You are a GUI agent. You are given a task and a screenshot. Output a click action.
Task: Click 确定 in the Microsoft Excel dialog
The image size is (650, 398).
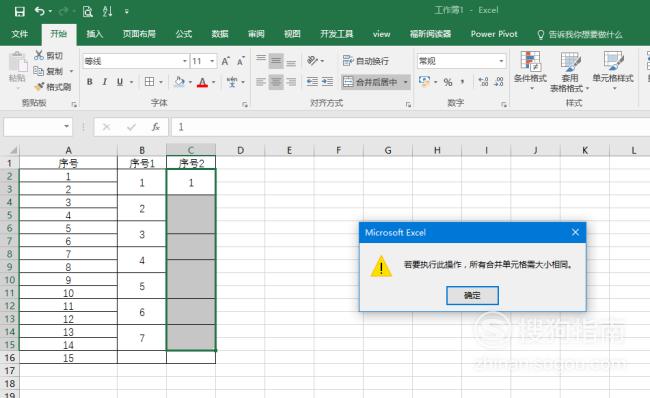point(472,296)
